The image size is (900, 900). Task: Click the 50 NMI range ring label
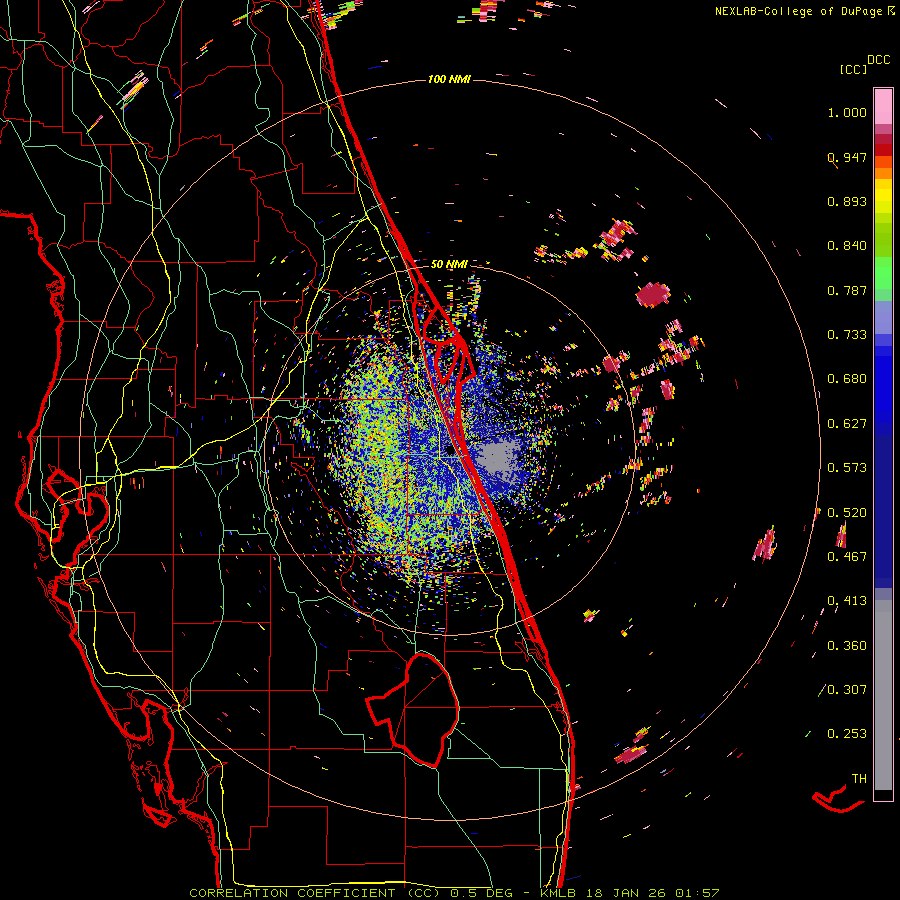coord(449,264)
